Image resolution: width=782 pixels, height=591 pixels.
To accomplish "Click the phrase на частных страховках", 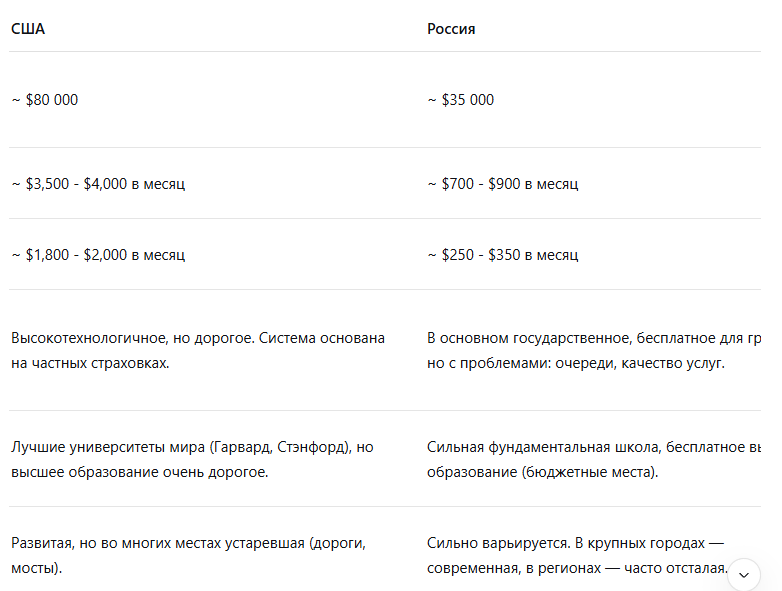I will [90, 363].
